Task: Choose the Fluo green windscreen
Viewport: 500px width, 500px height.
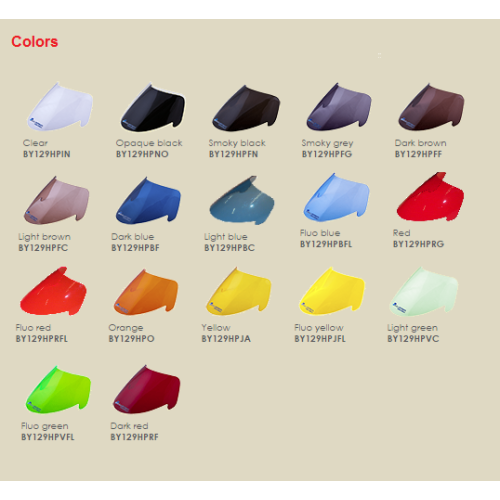Action: click(58, 390)
